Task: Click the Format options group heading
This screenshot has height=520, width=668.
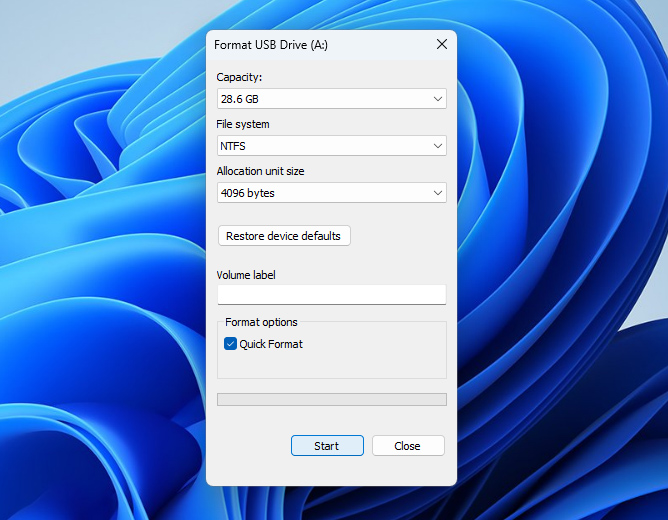Action: point(261,322)
